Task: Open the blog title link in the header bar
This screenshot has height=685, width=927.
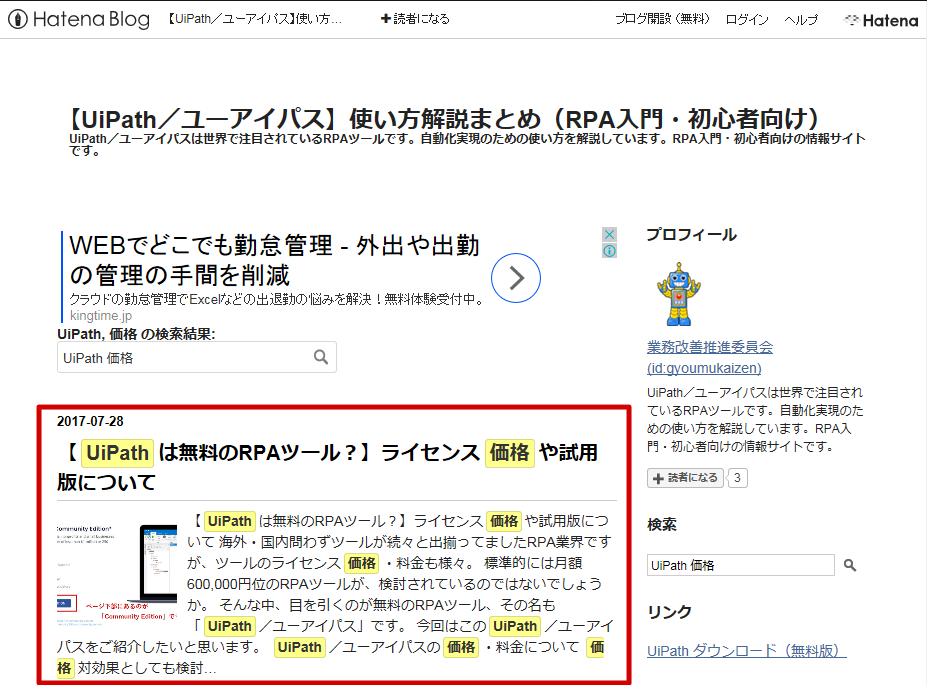Action: pyautogui.click(x=254, y=19)
